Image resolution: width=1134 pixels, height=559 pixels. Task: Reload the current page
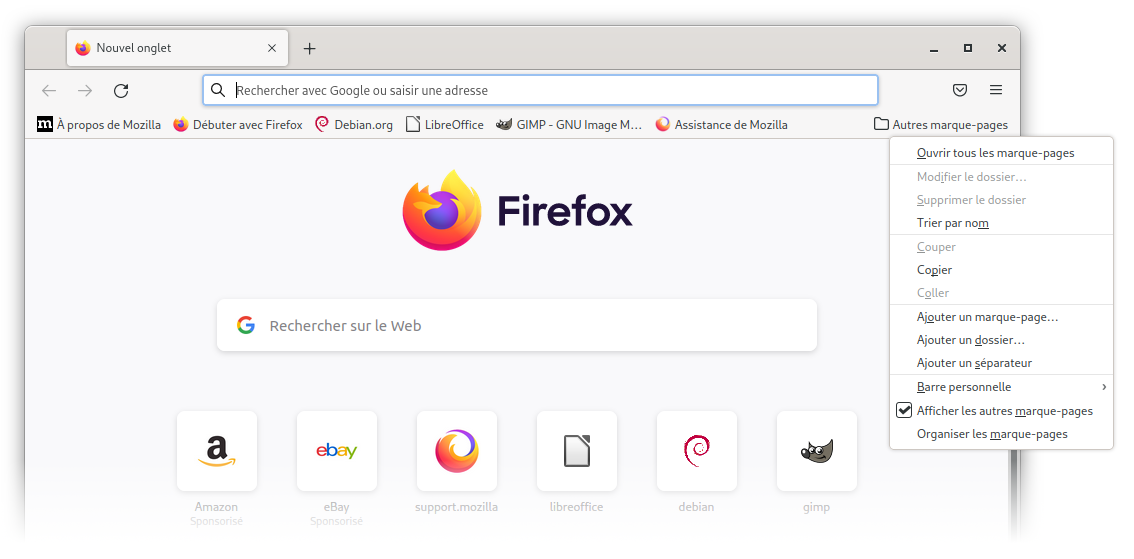pos(122,90)
